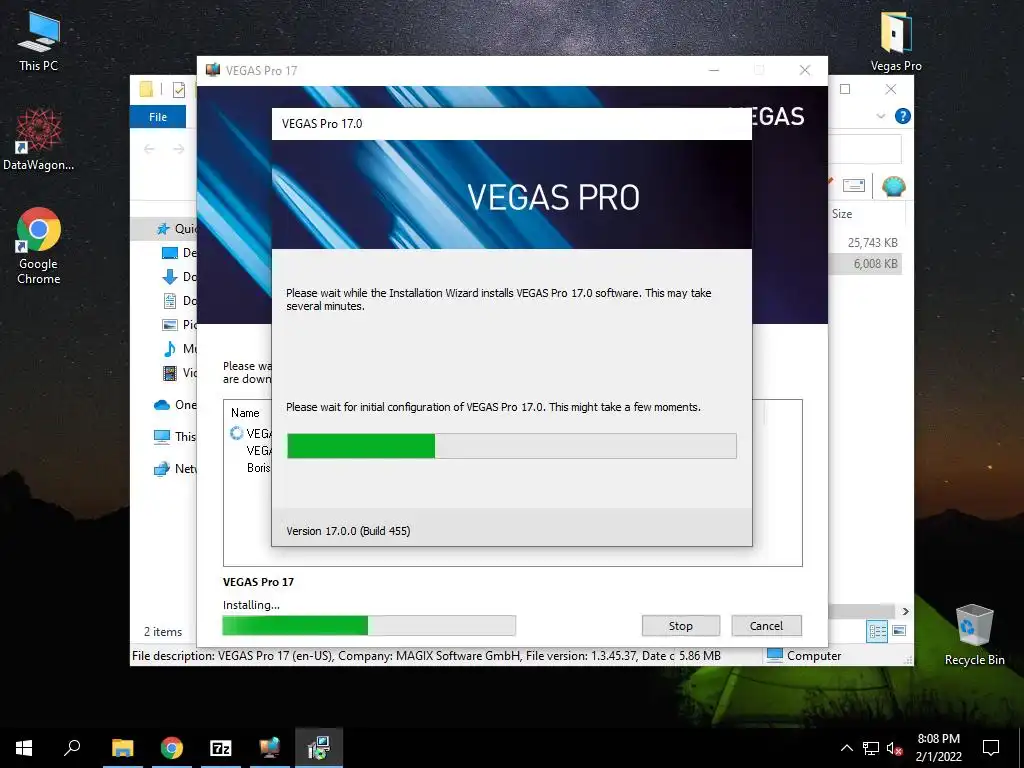Expand the File Explorer ribbon chevron
This screenshot has width=1024, height=768.
[880, 116]
